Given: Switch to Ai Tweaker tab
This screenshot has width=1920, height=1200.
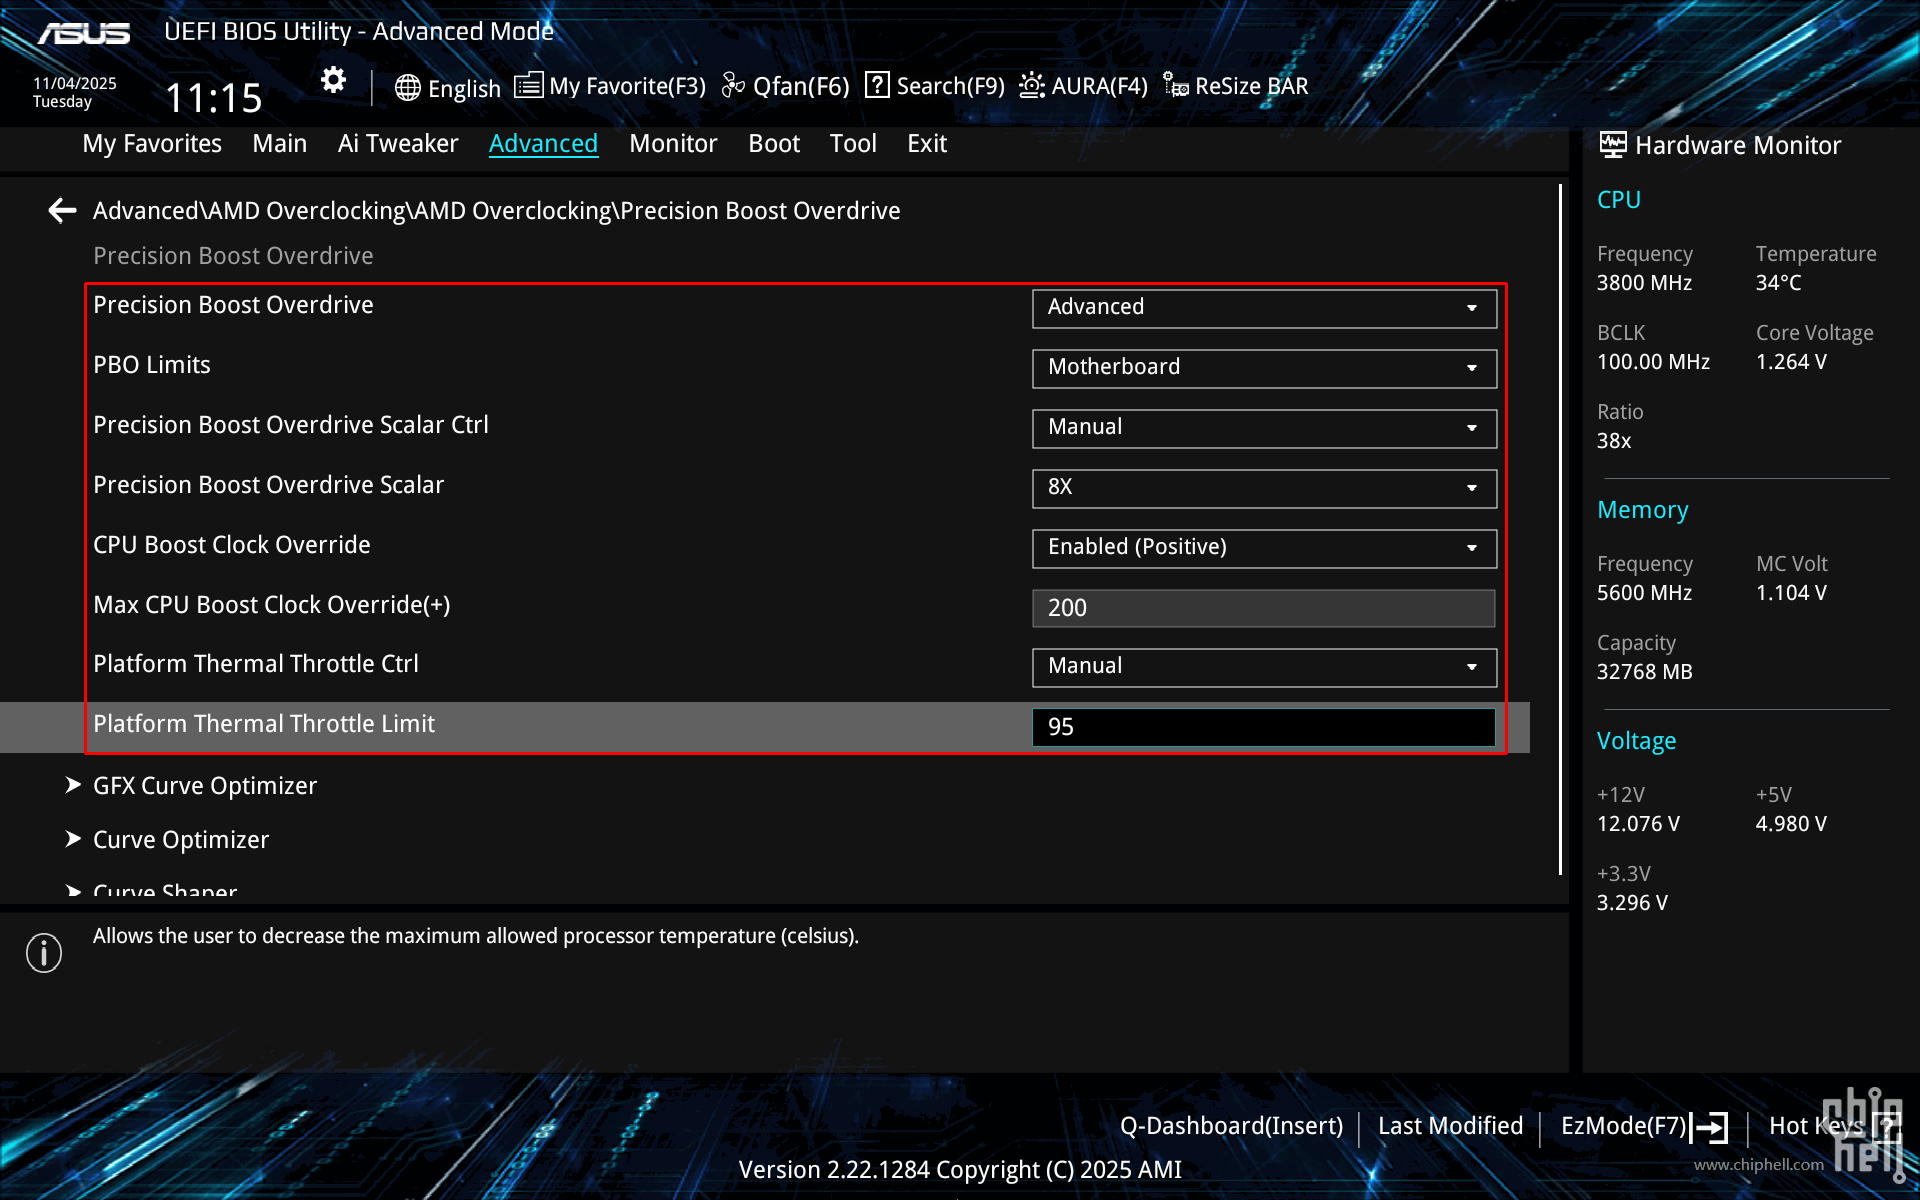Looking at the screenshot, I should pos(397,144).
